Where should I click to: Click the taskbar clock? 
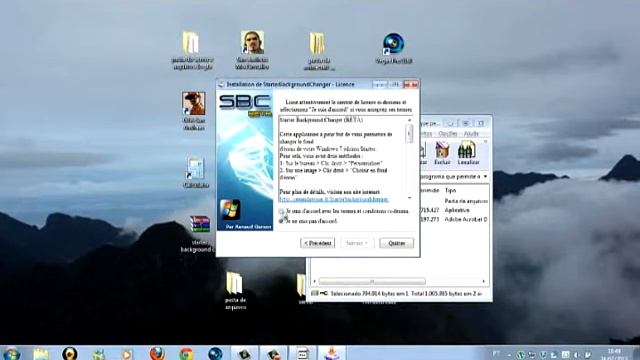(614, 353)
